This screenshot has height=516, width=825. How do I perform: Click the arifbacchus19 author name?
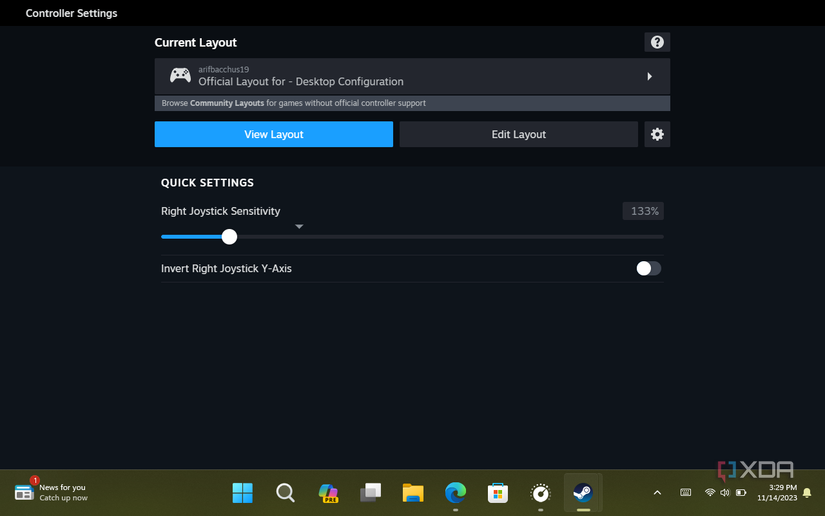(224, 69)
